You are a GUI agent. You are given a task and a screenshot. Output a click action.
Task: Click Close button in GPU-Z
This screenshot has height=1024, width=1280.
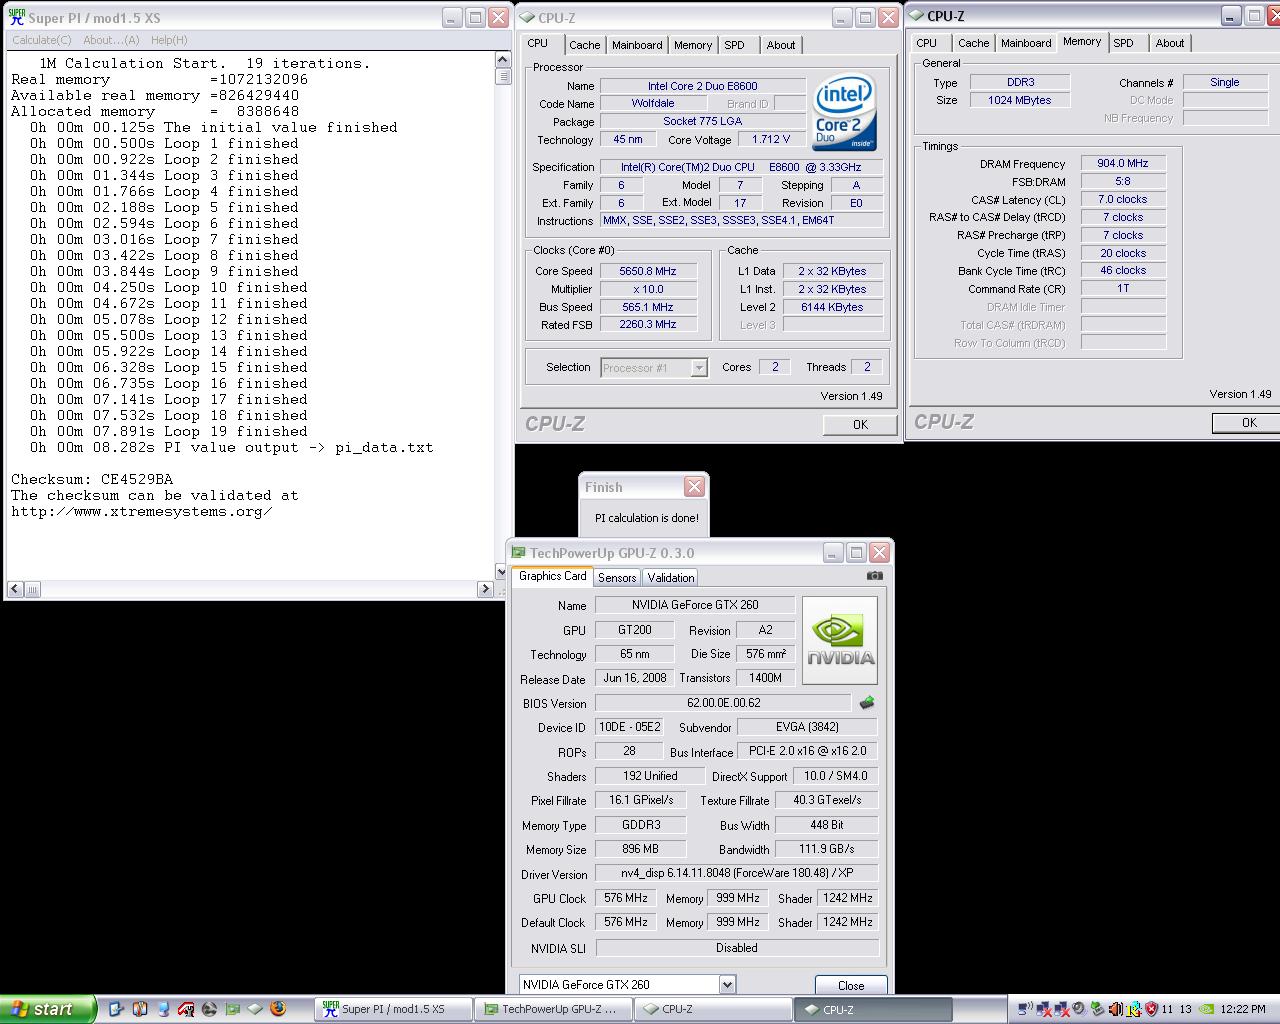[x=851, y=985]
